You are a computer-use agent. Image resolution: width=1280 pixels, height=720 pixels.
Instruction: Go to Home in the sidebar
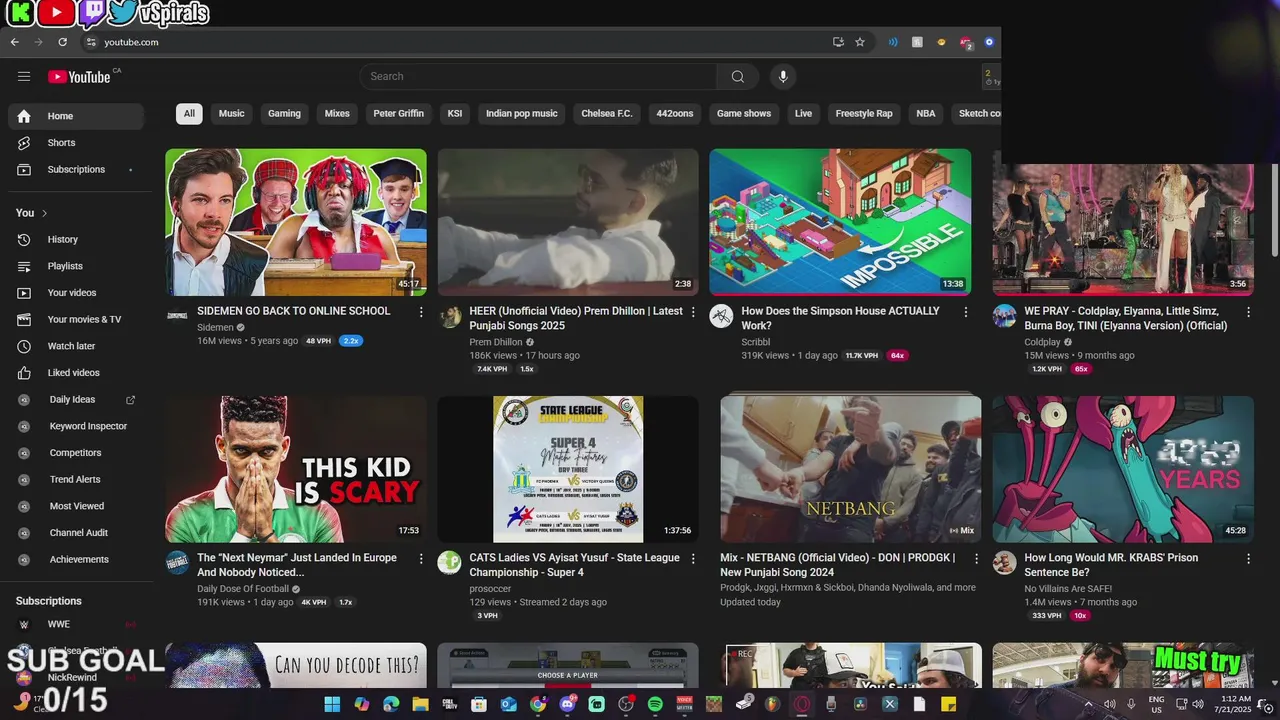click(x=76, y=116)
